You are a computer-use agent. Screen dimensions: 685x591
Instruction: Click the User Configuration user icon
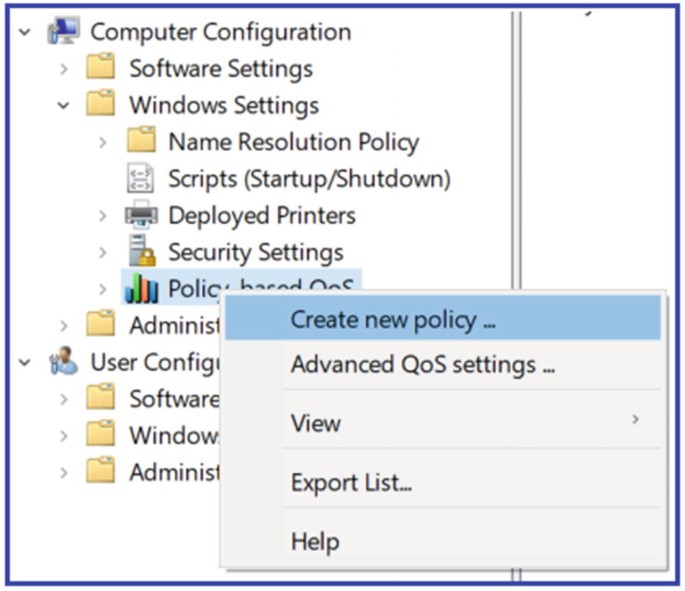[63, 361]
